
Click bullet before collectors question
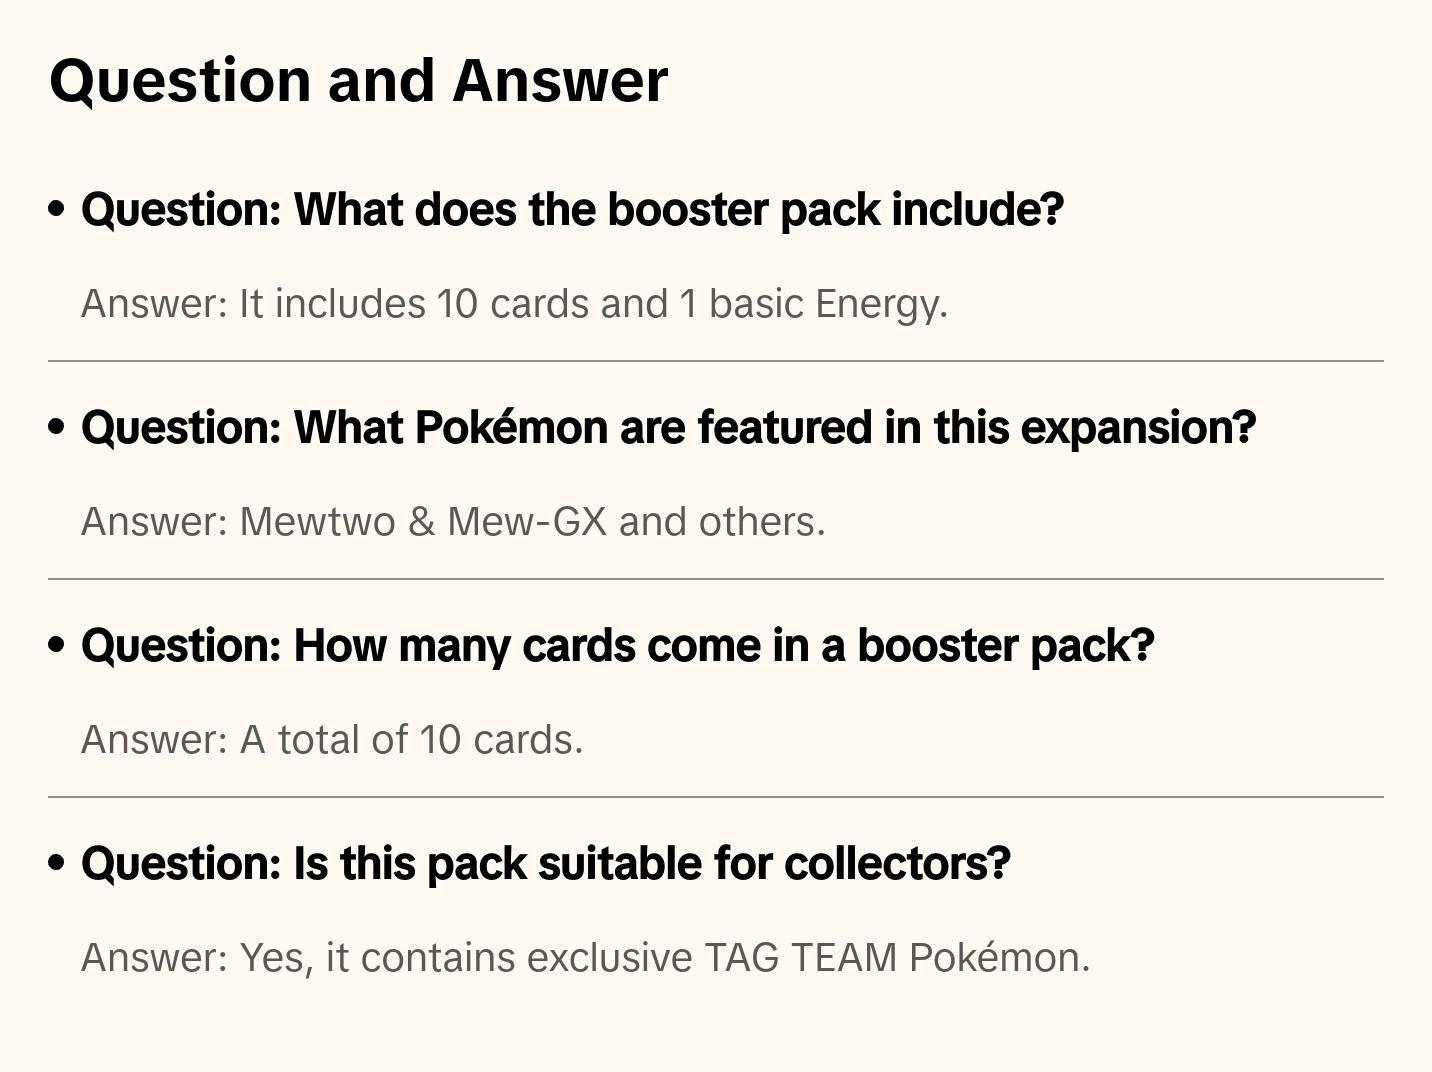pos(57,863)
